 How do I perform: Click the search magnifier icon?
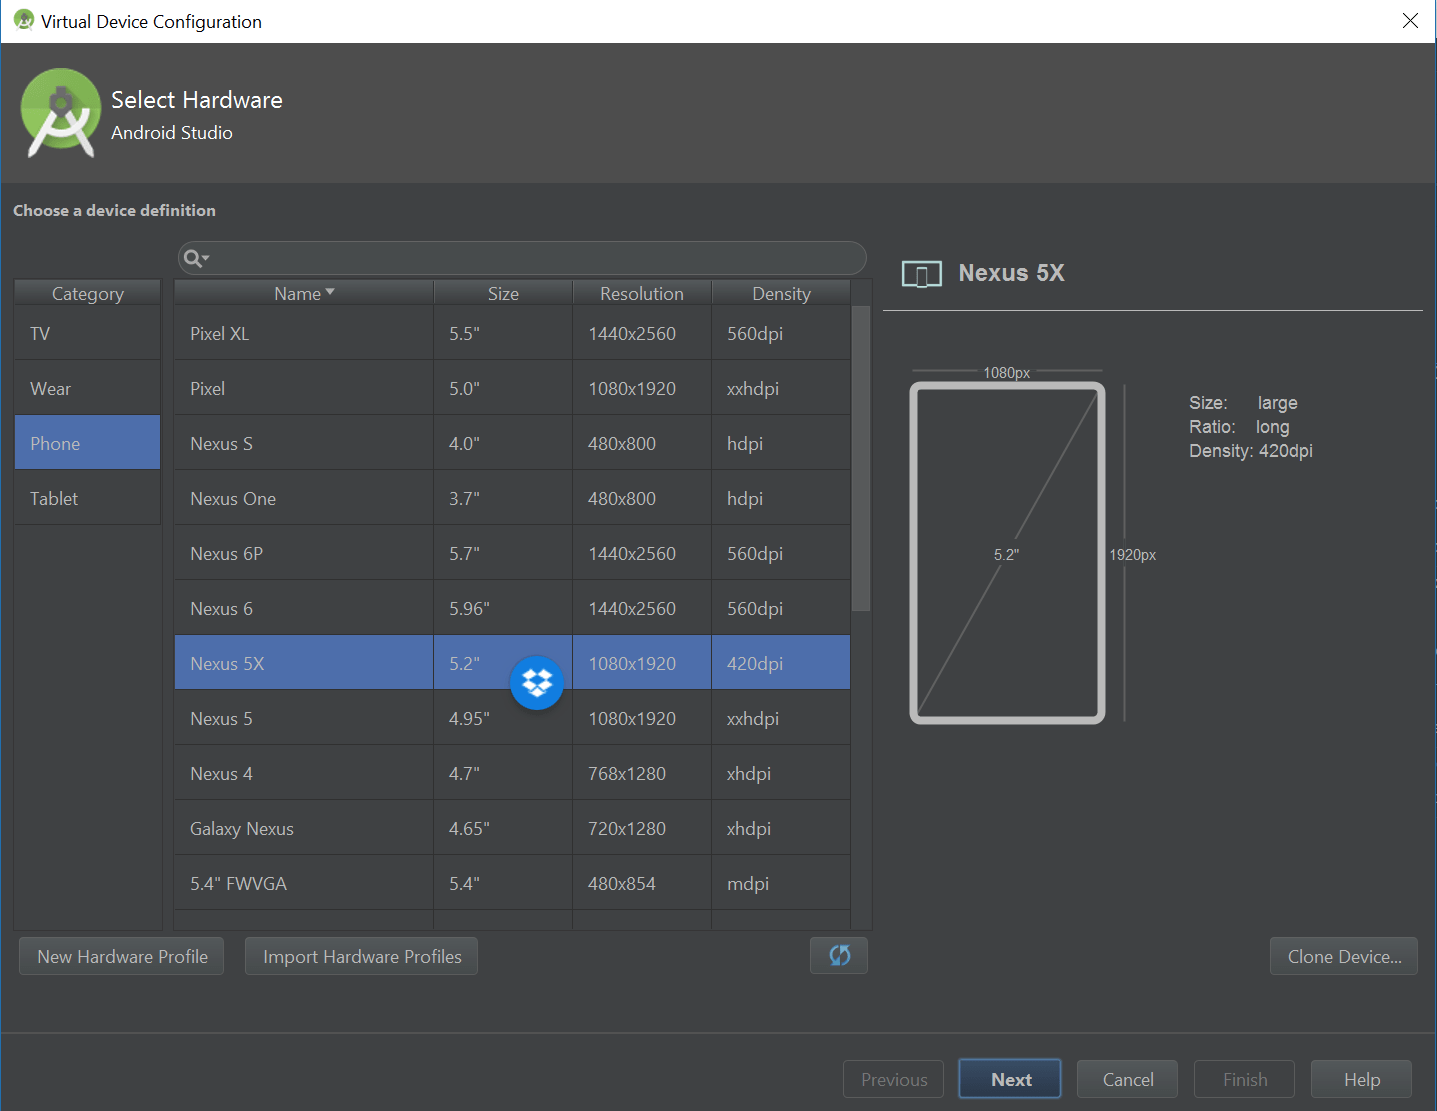(192, 257)
